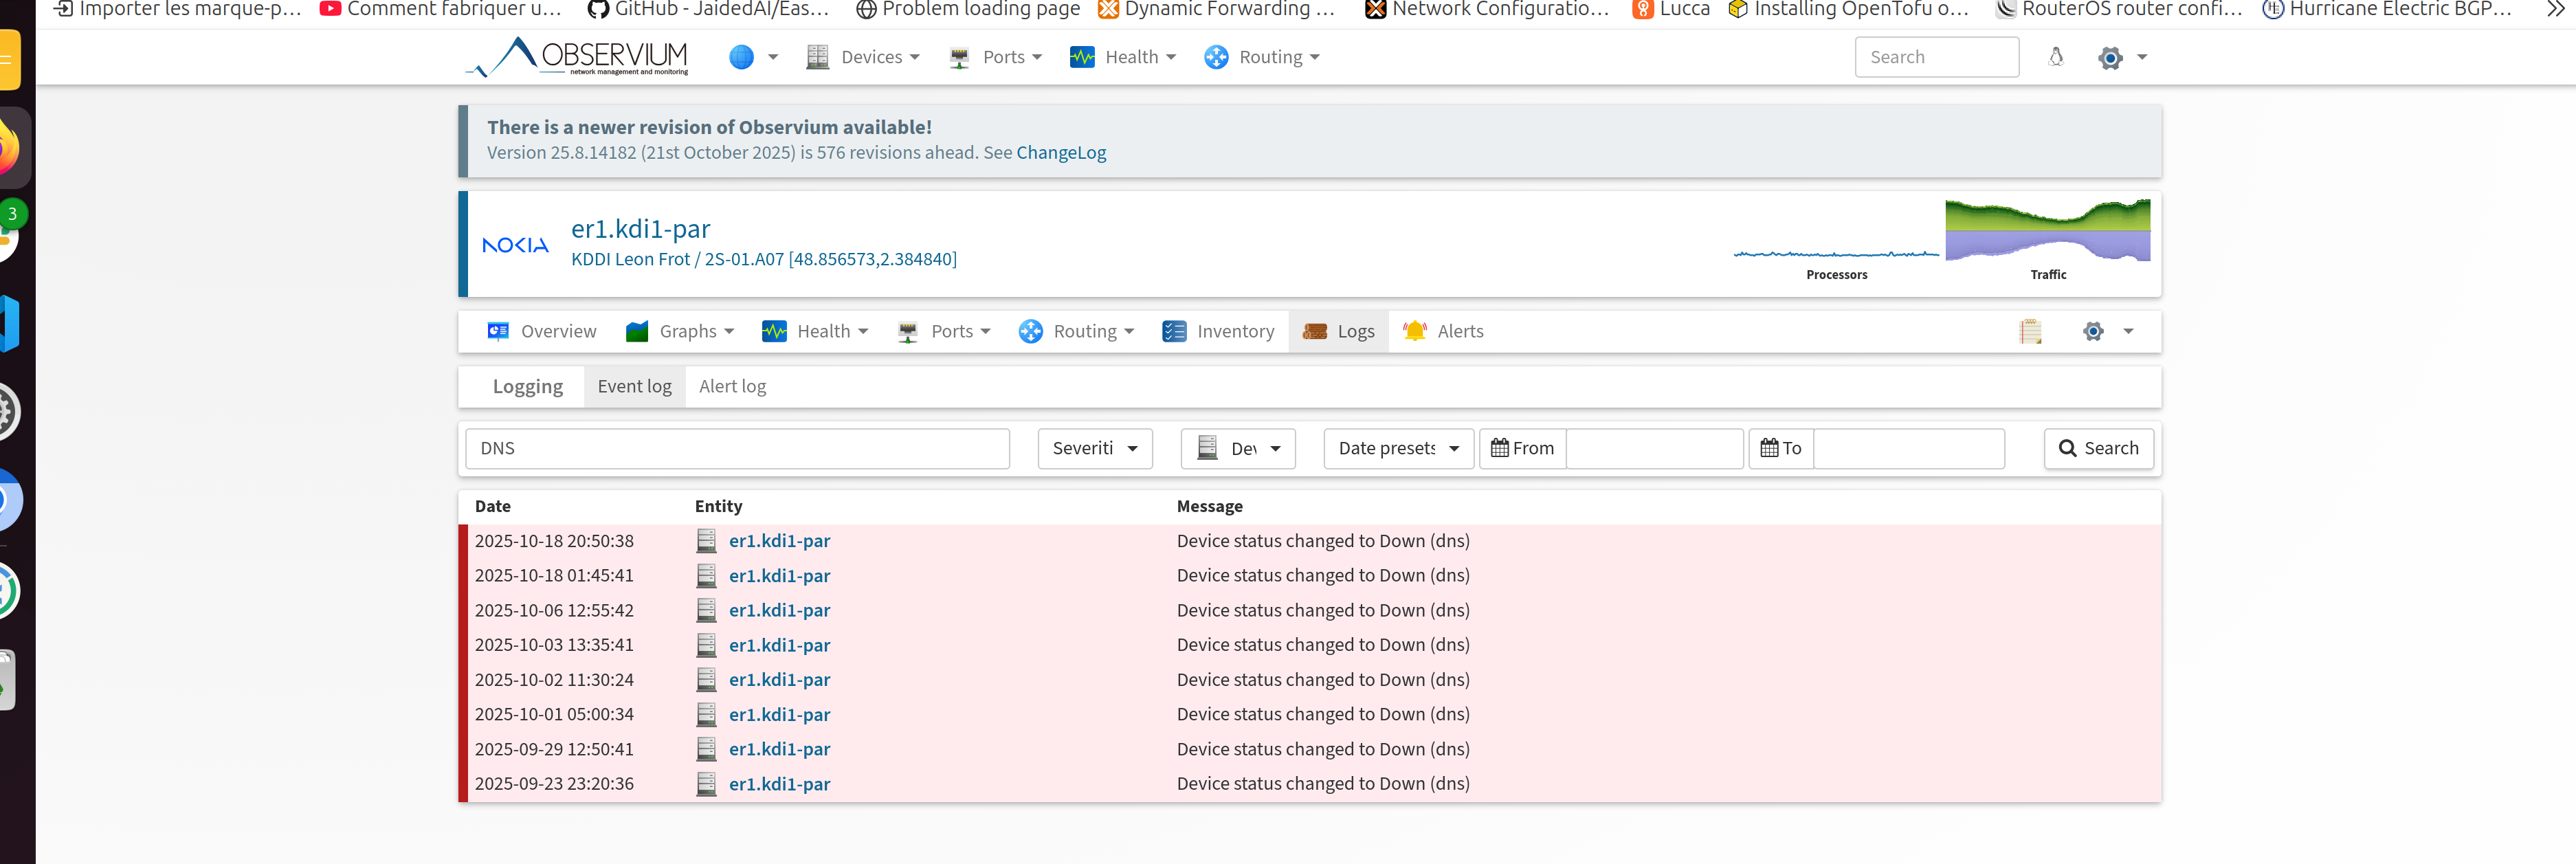Open the Alerts bell tab
The height and width of the screenshot is (864, 2576).
[1443, 331]
